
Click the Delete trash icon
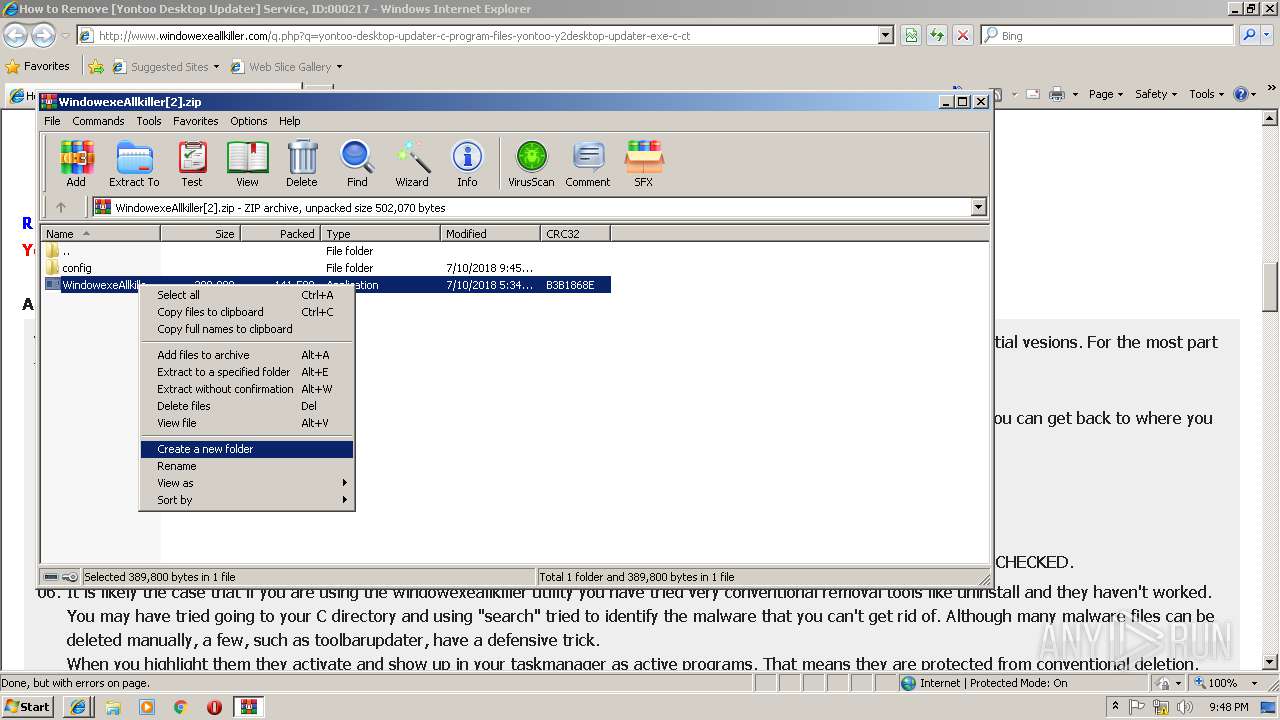[x=302, y=164]
